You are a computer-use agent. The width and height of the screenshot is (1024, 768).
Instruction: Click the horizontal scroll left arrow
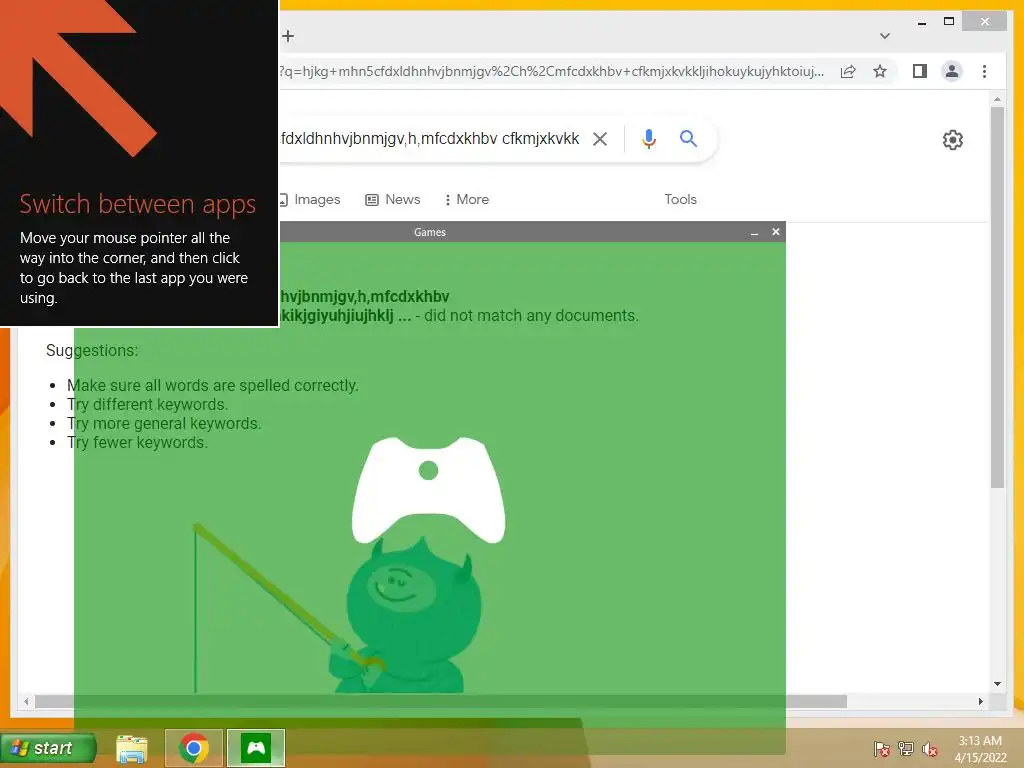26,701
